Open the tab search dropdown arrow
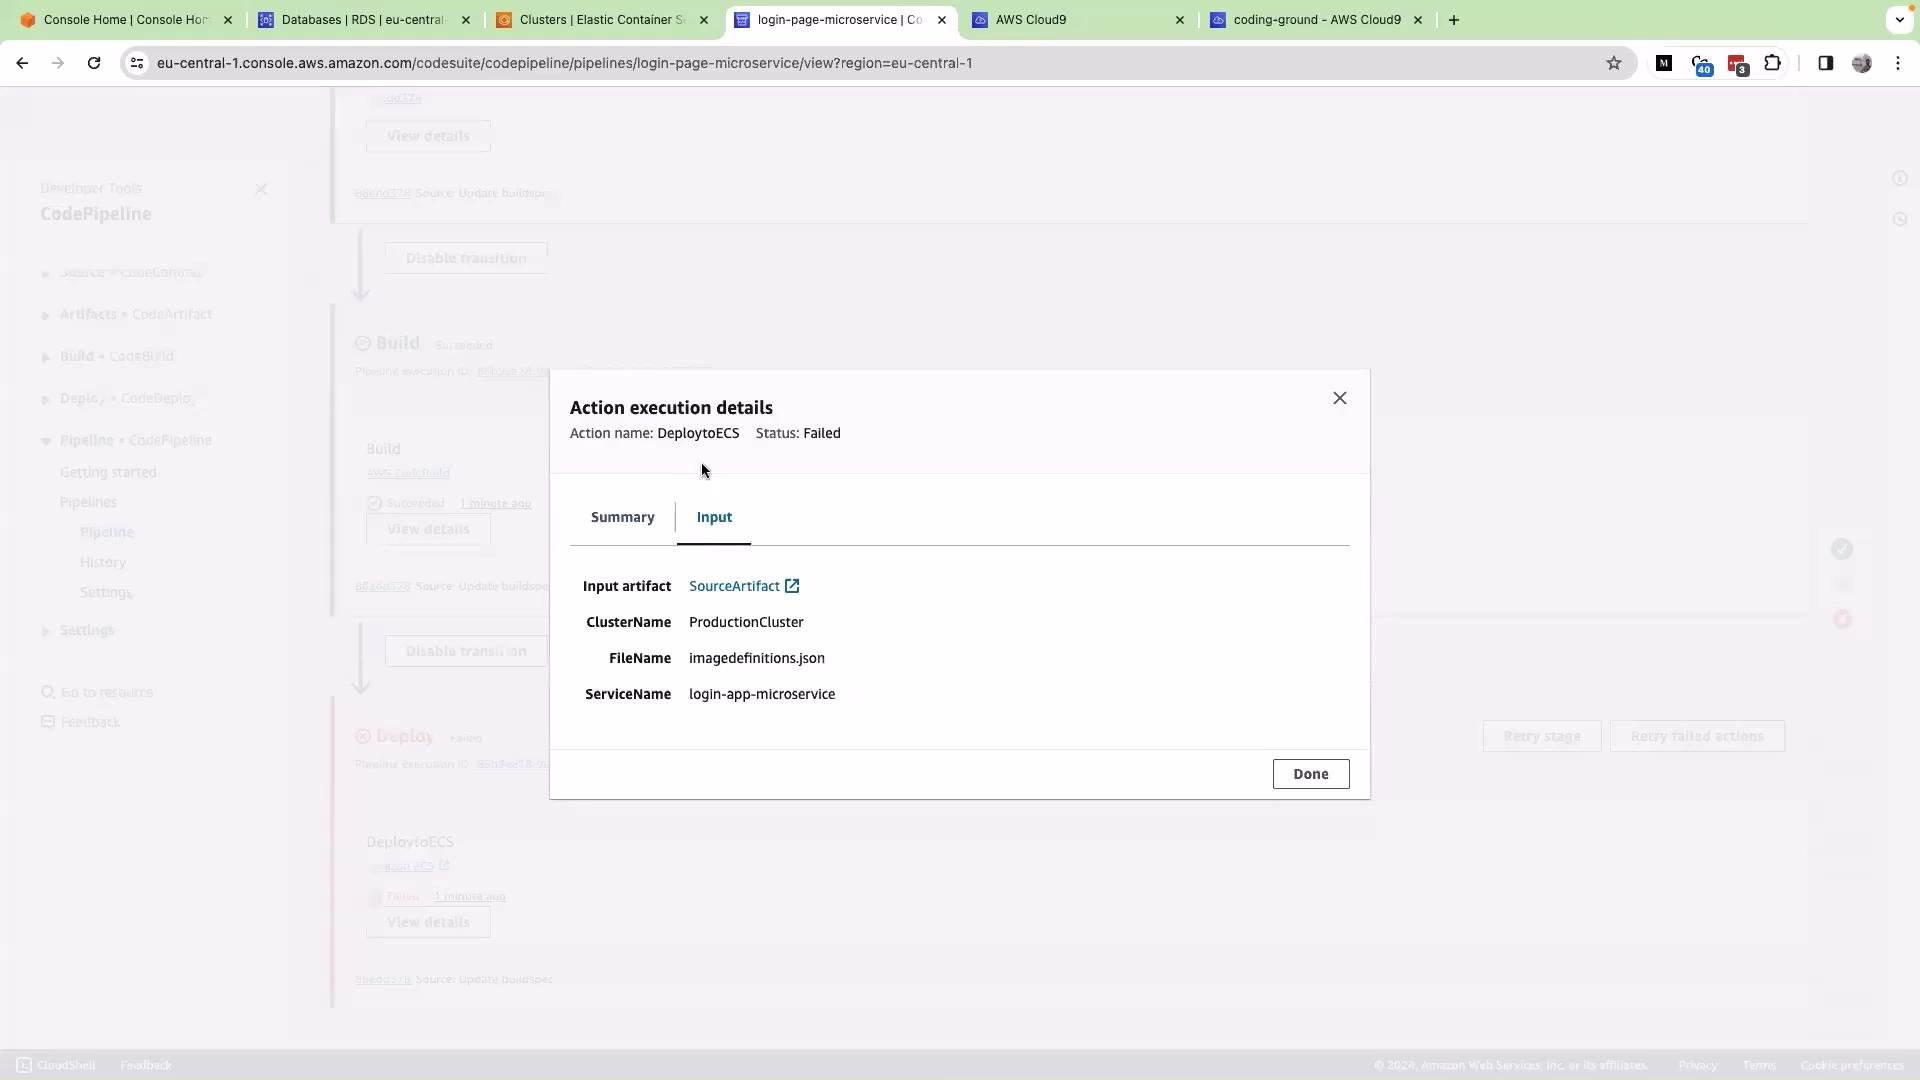Screen dimensions: 1920x1080 (1899, 20)
